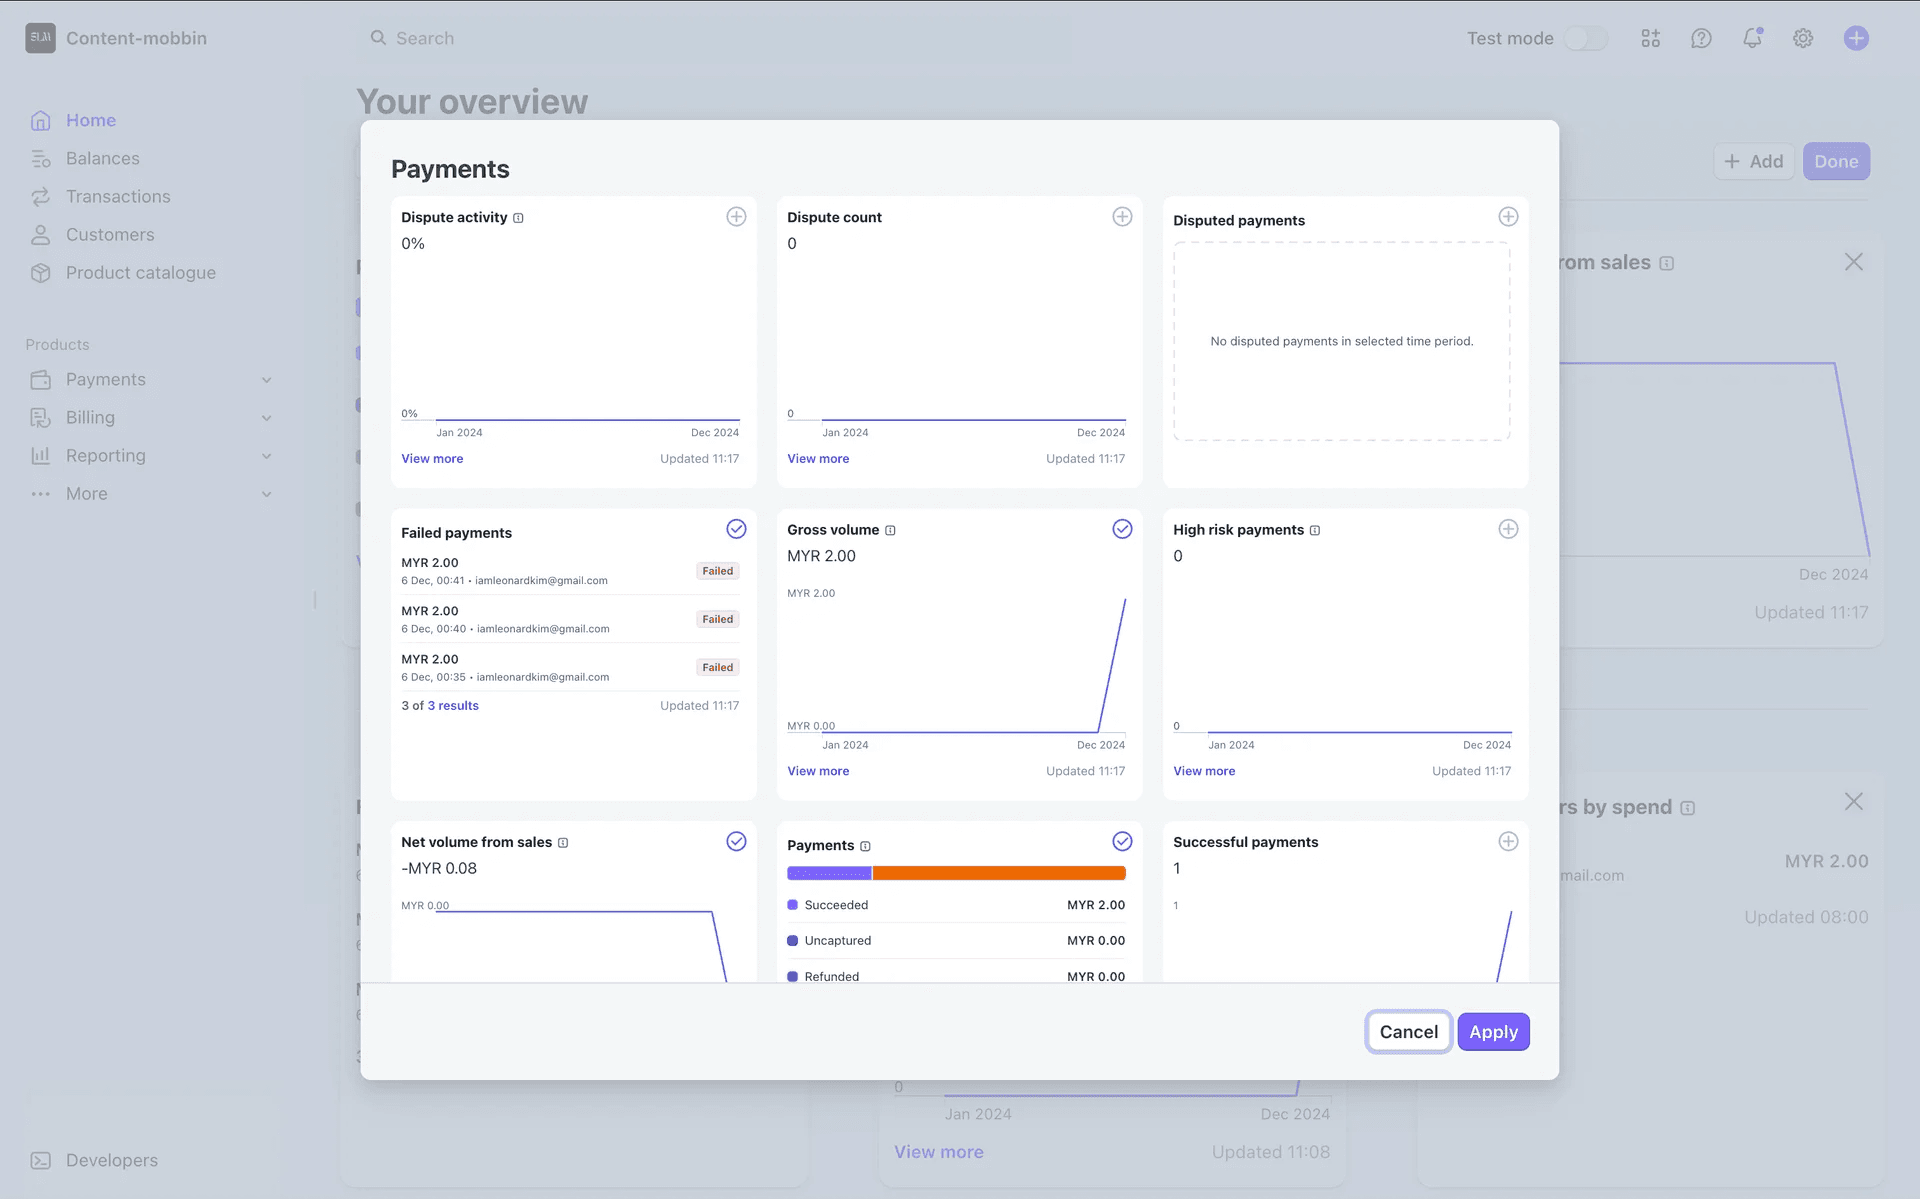Expand the Reporting section chevron
Viewport: 1920px width, 1199px height.
(x=266, y=455)
